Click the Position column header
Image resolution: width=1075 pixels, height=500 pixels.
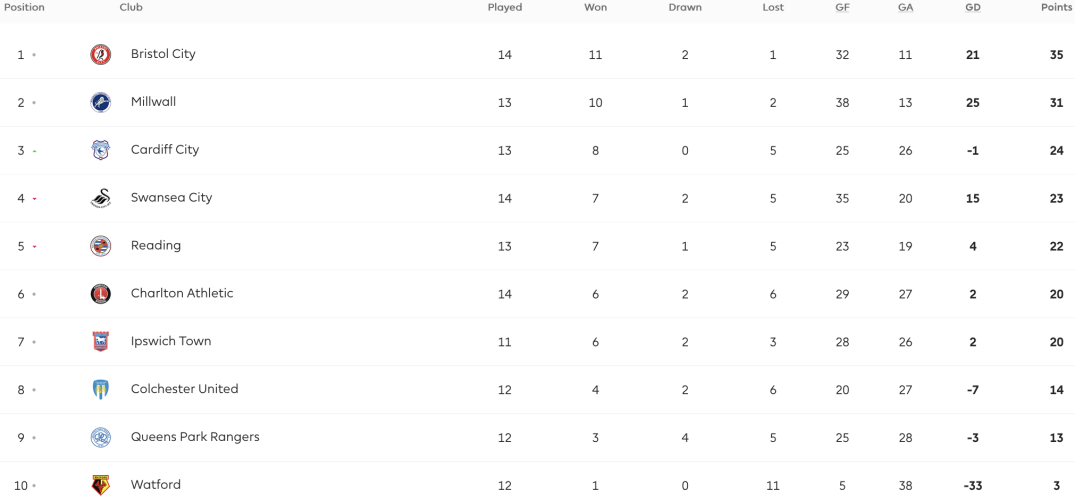24,8
